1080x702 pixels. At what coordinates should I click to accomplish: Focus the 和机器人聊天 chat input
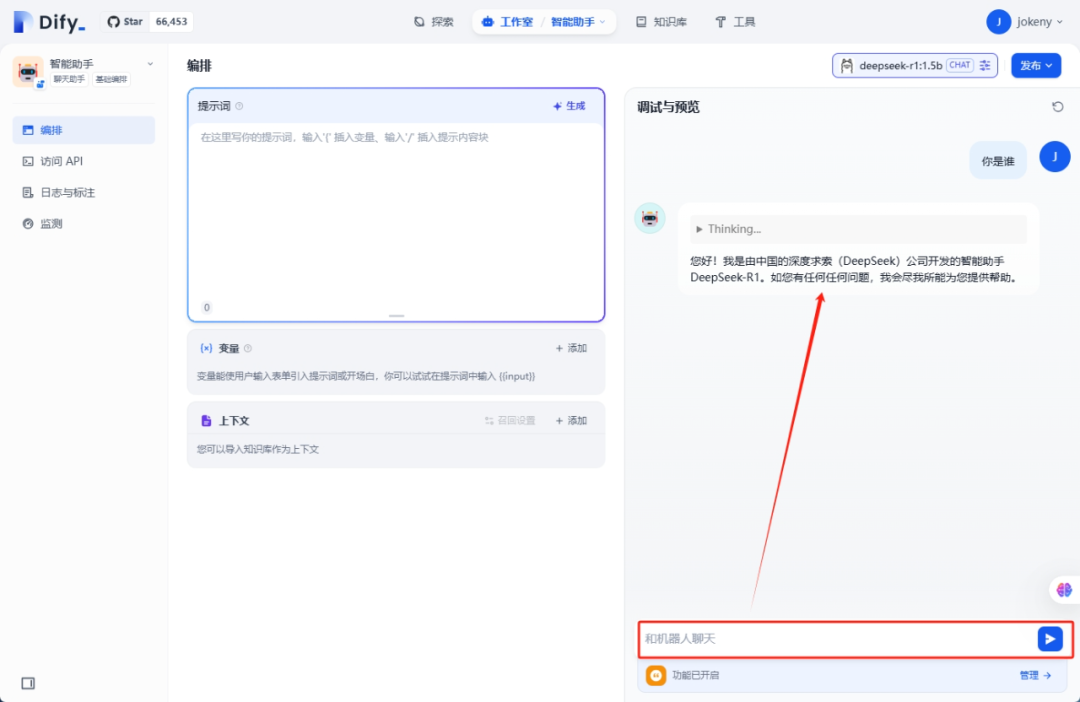pos(837,639)
